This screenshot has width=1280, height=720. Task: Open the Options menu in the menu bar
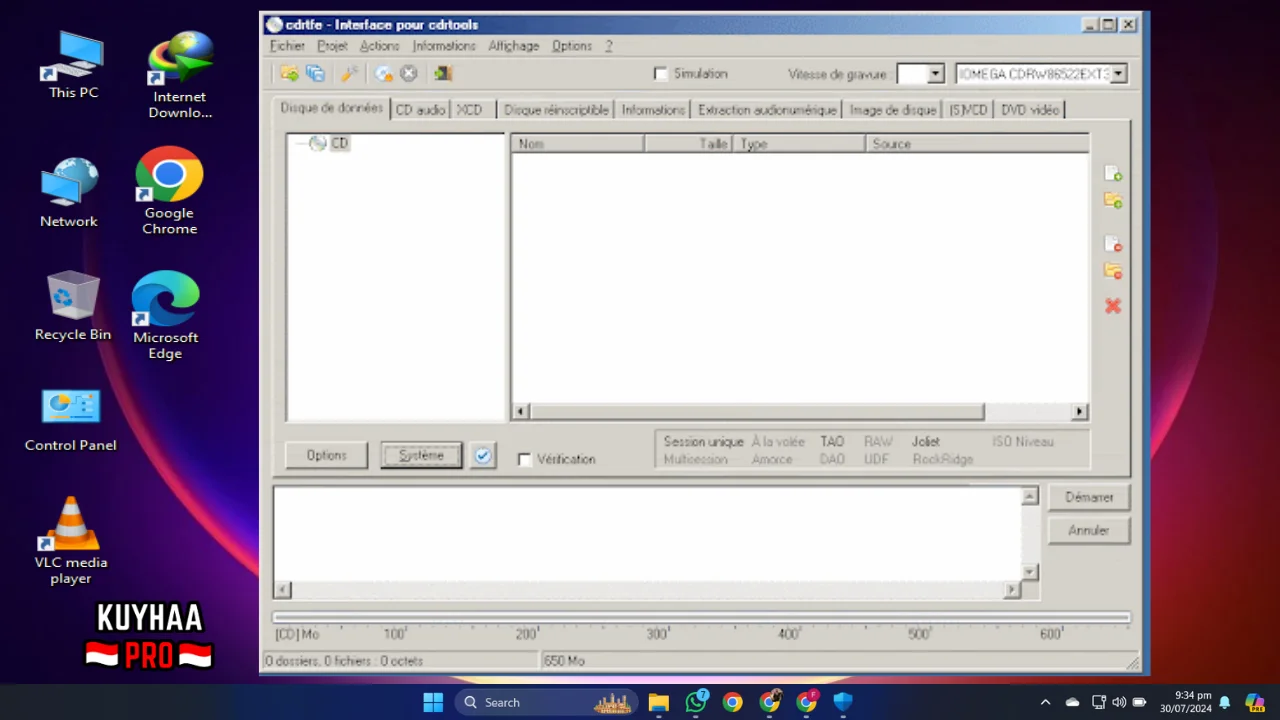pos(572,46)
